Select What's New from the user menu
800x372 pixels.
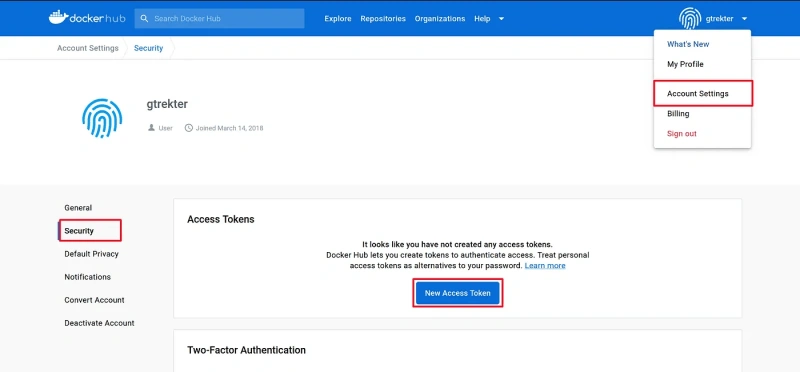pyautogui.click(x=688, y=44)
